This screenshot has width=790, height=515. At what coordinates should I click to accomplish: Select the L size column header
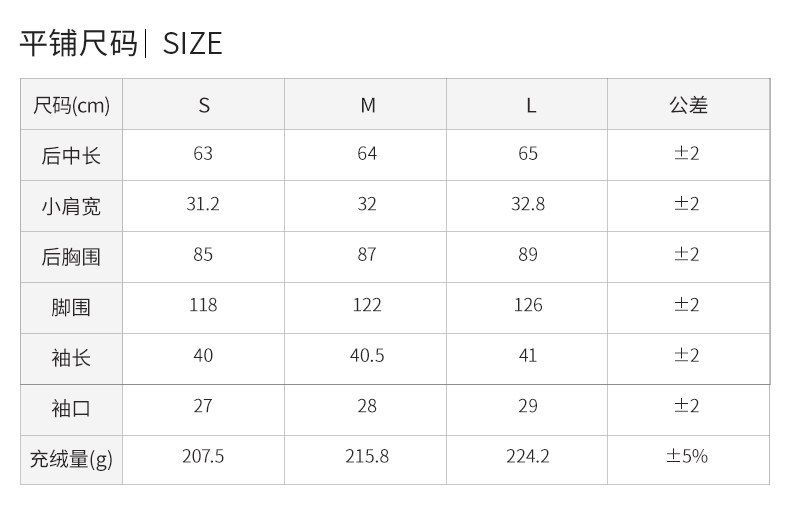527,105
